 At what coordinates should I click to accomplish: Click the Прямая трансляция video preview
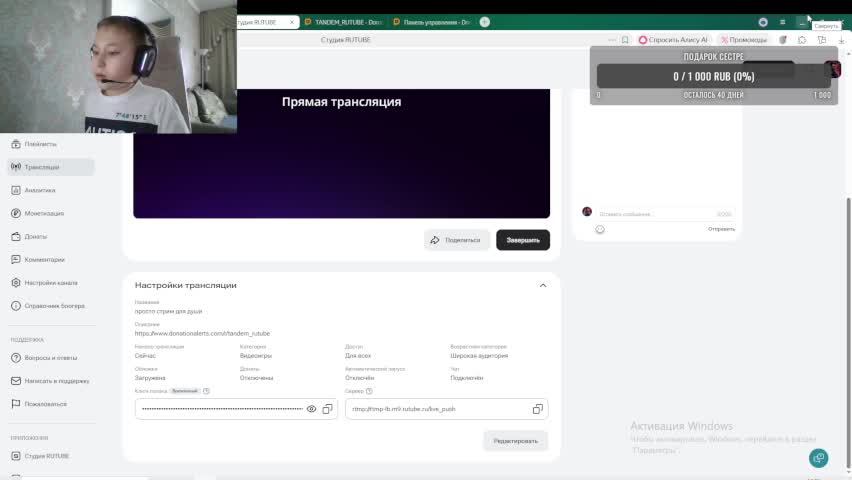(x=341, y=153)
